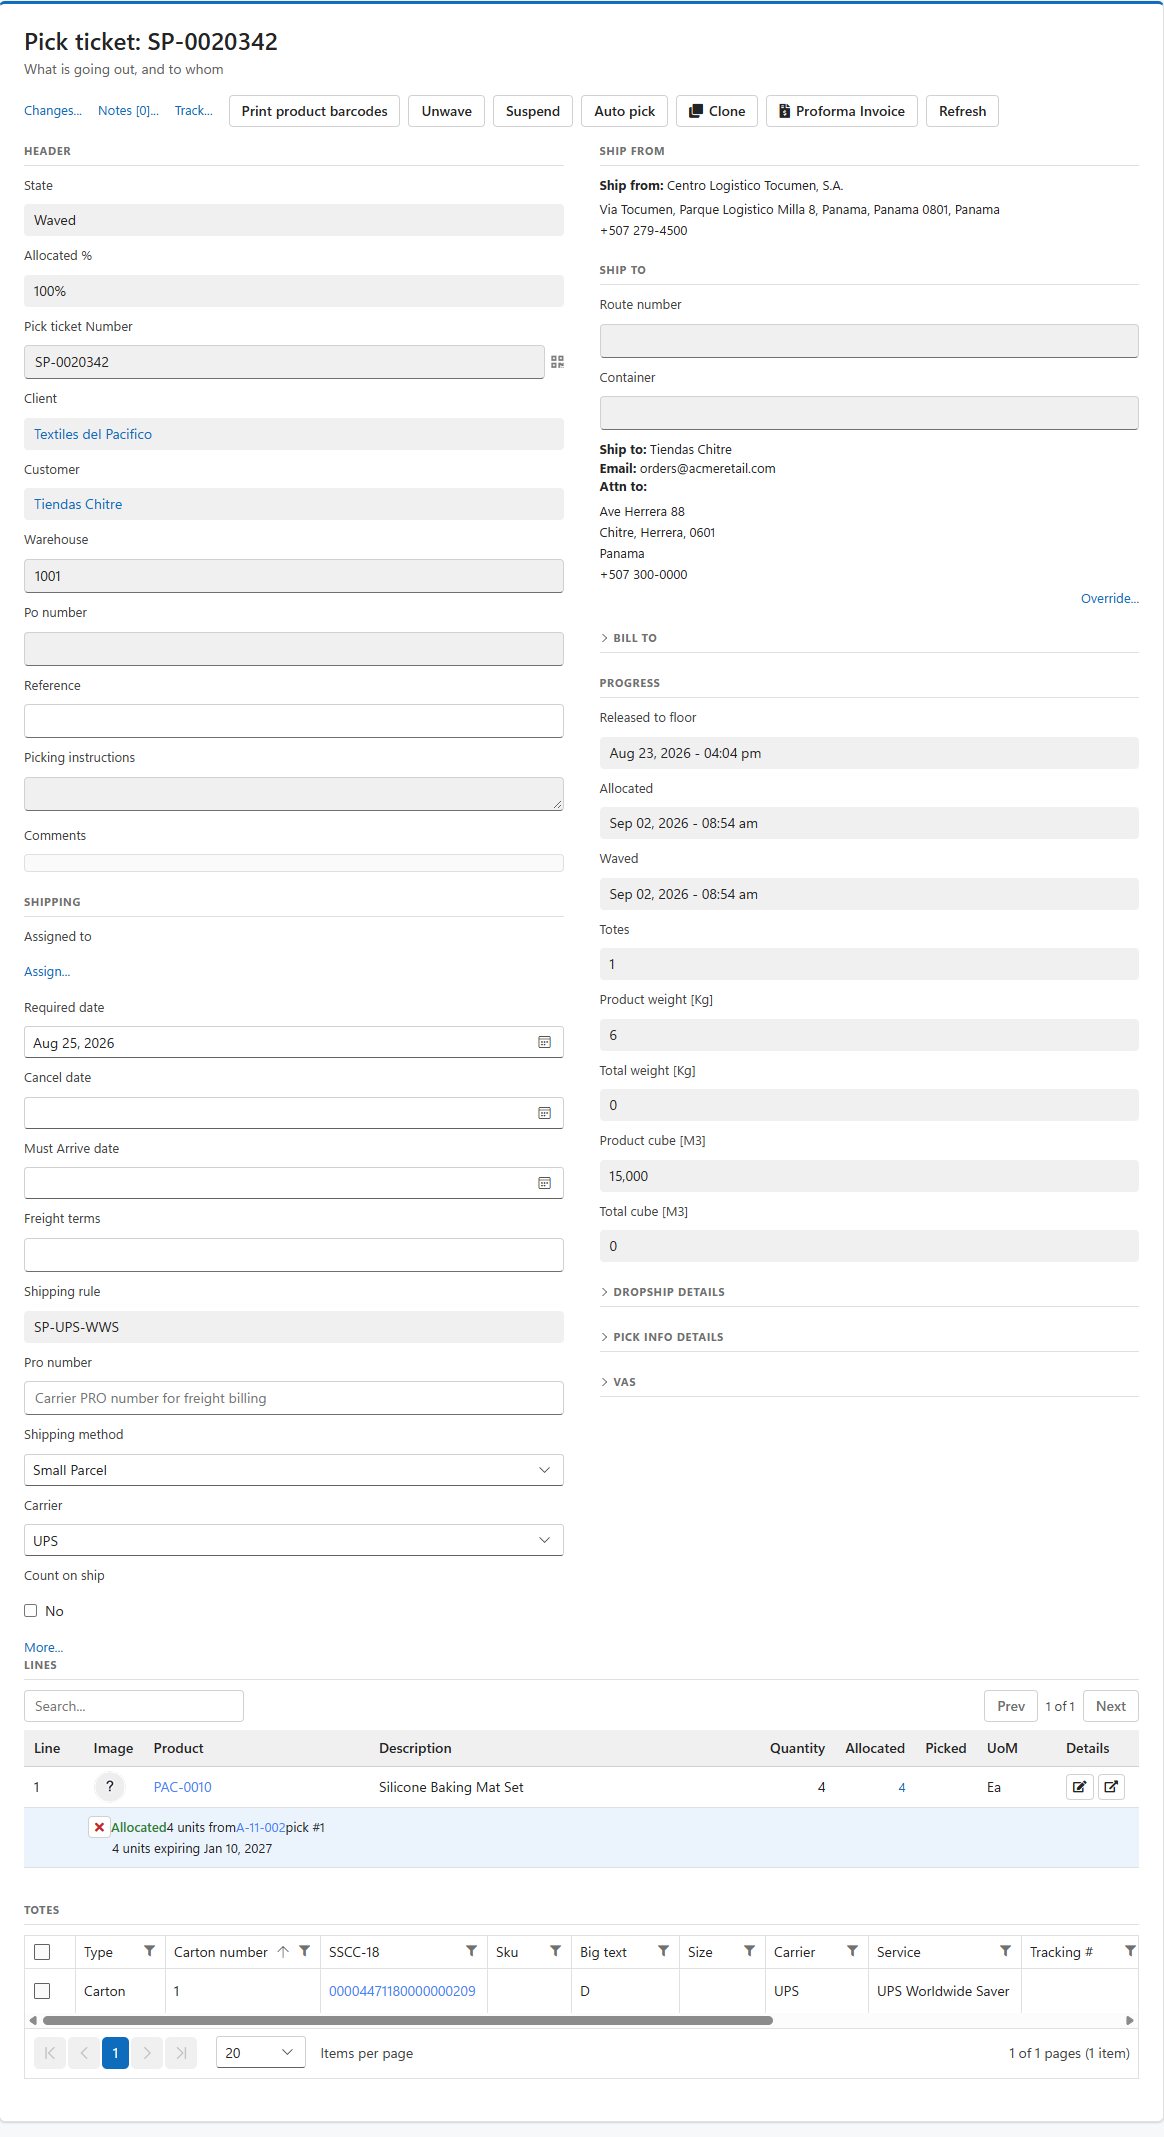The image size is (1164, 2137).
Task: Select all totes with header checkbox
Action: tap(42, 1952)
